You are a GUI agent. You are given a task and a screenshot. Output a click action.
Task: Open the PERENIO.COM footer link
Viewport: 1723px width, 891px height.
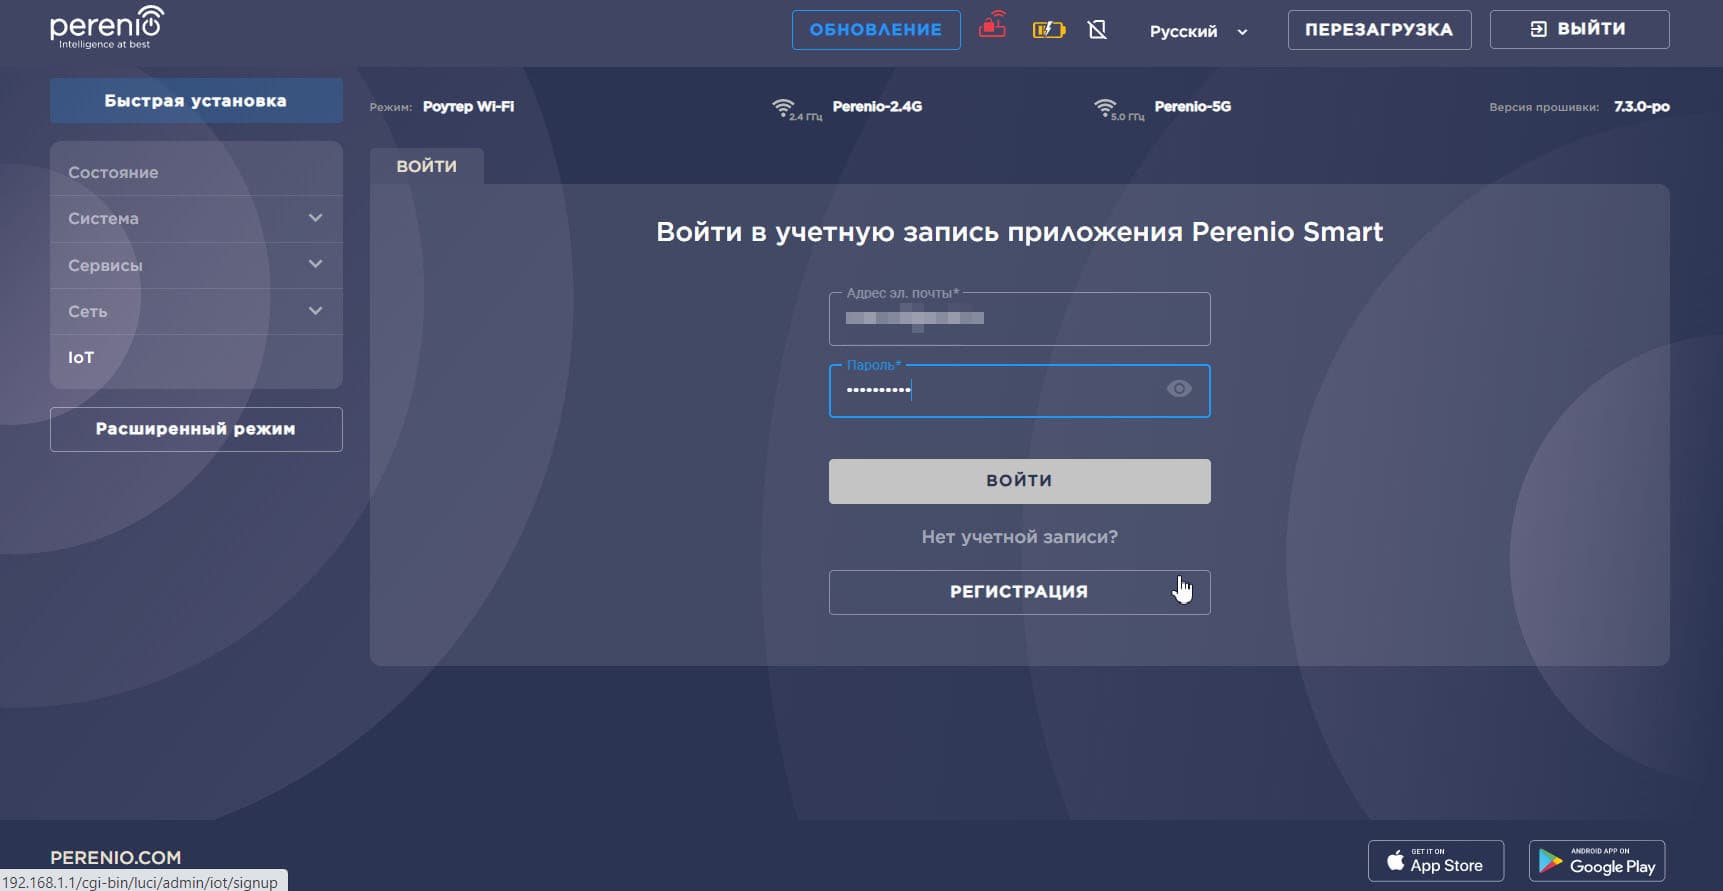click(116, 857)
